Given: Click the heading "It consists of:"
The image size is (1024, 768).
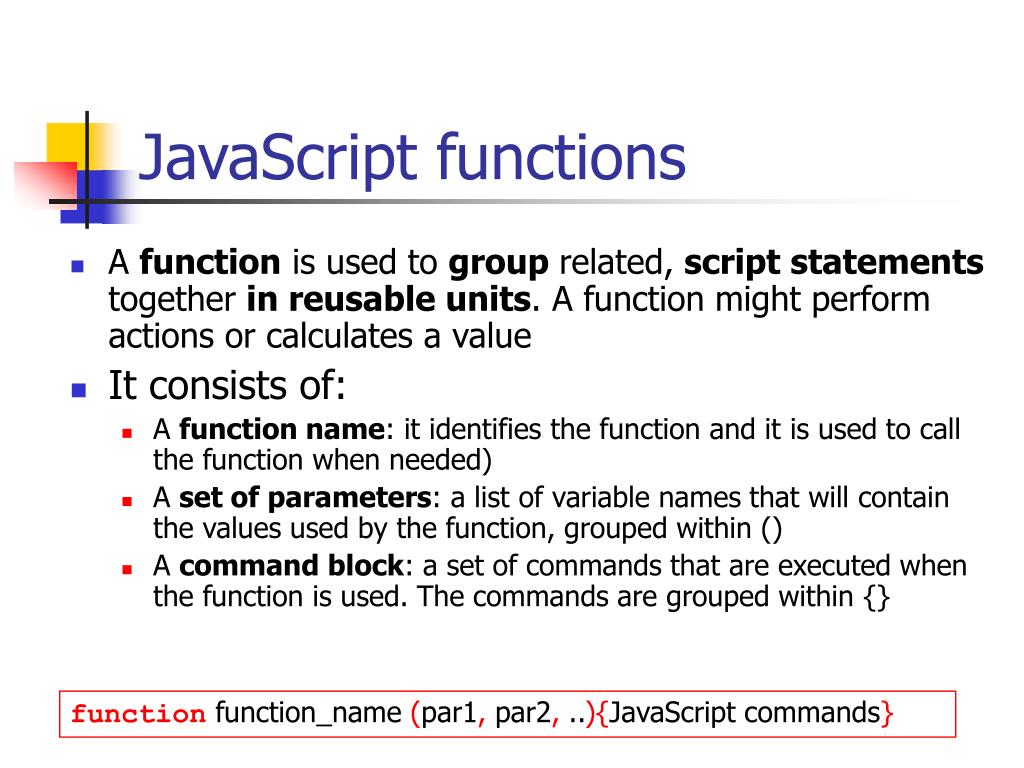Looking at the screenshot, I should click(227, 385).
